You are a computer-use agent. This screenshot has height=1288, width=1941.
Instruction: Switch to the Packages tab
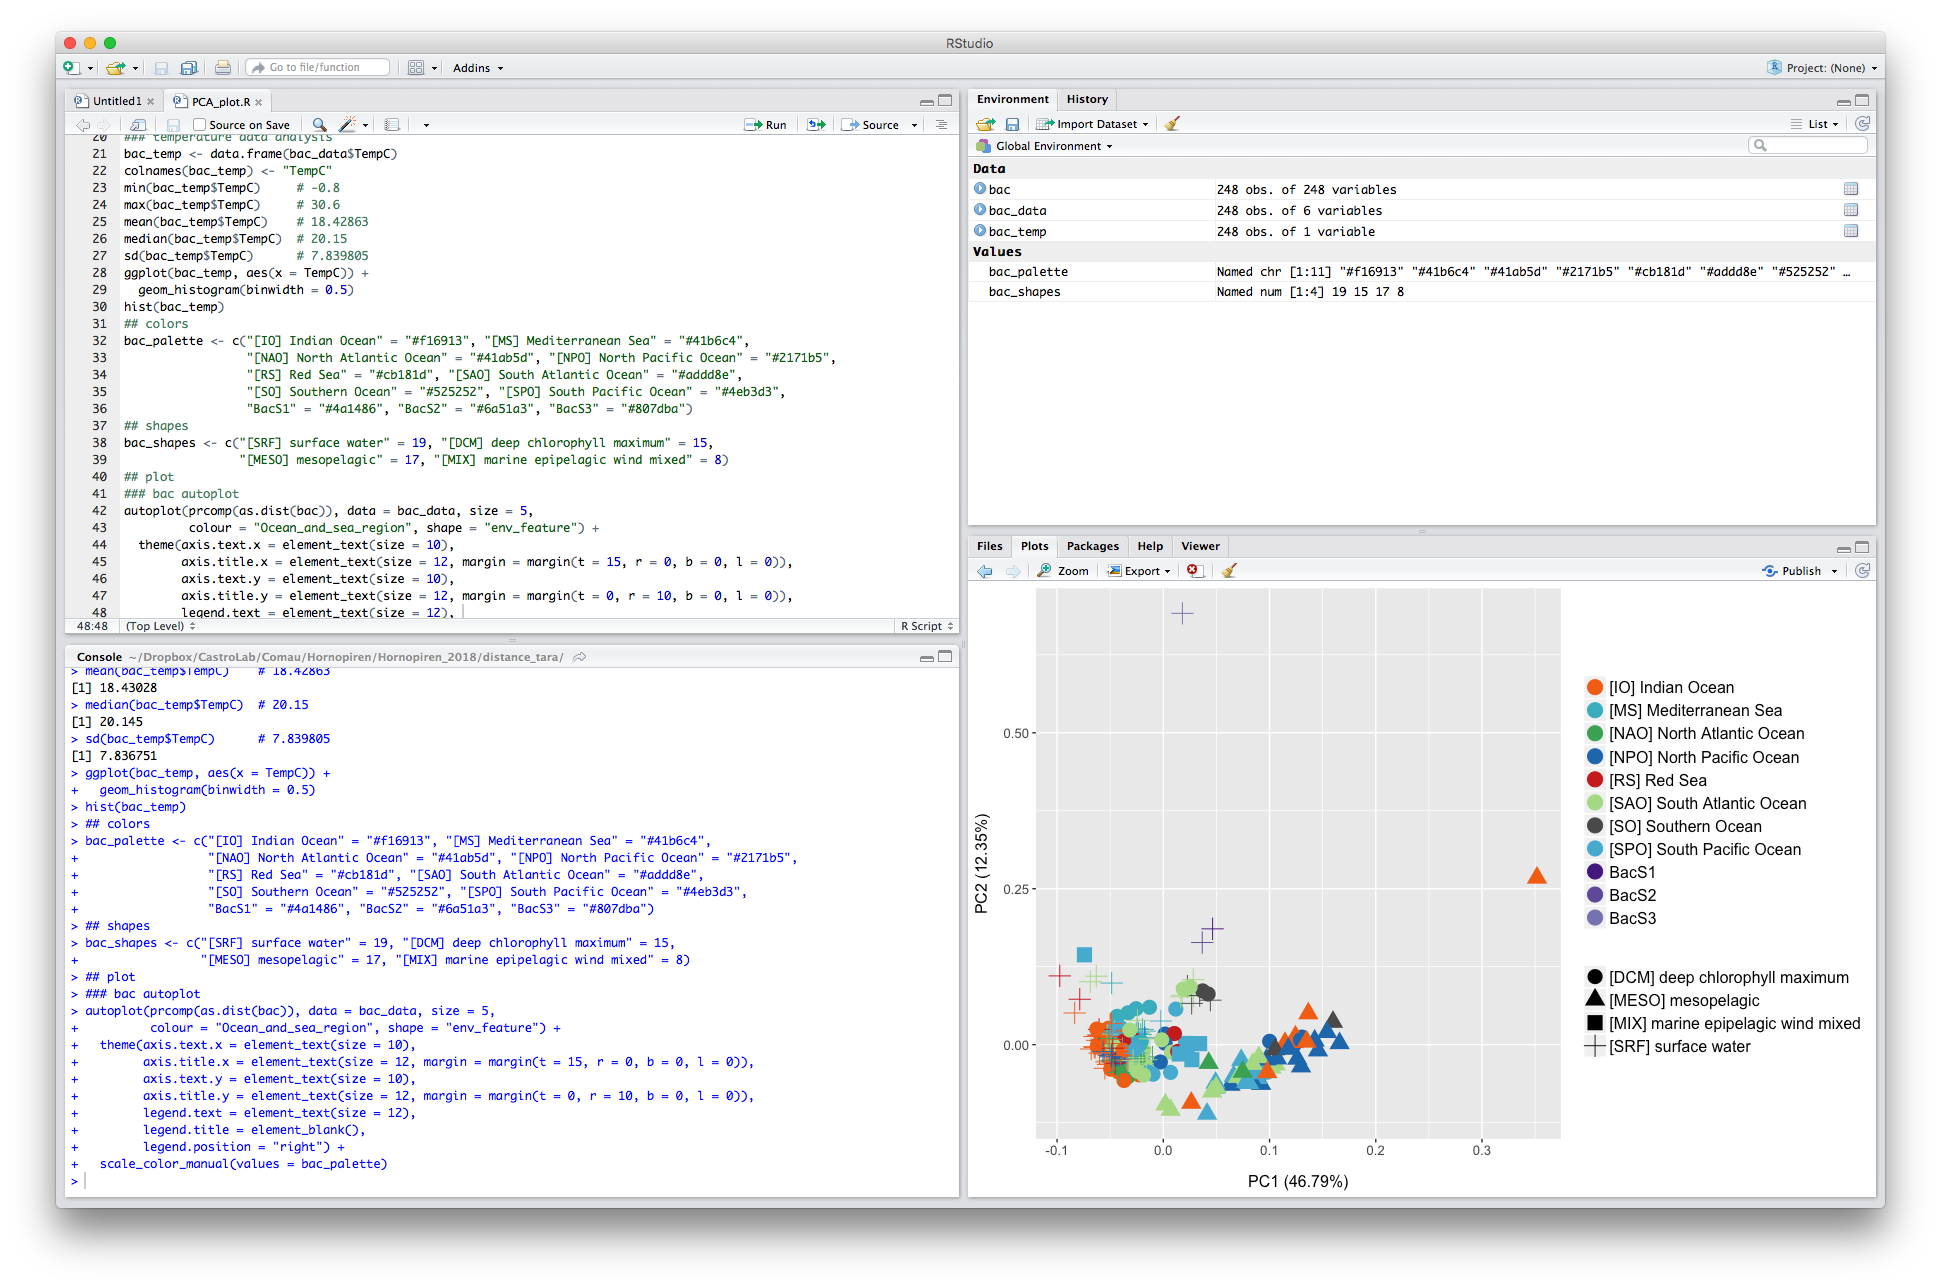[1092, 546]
